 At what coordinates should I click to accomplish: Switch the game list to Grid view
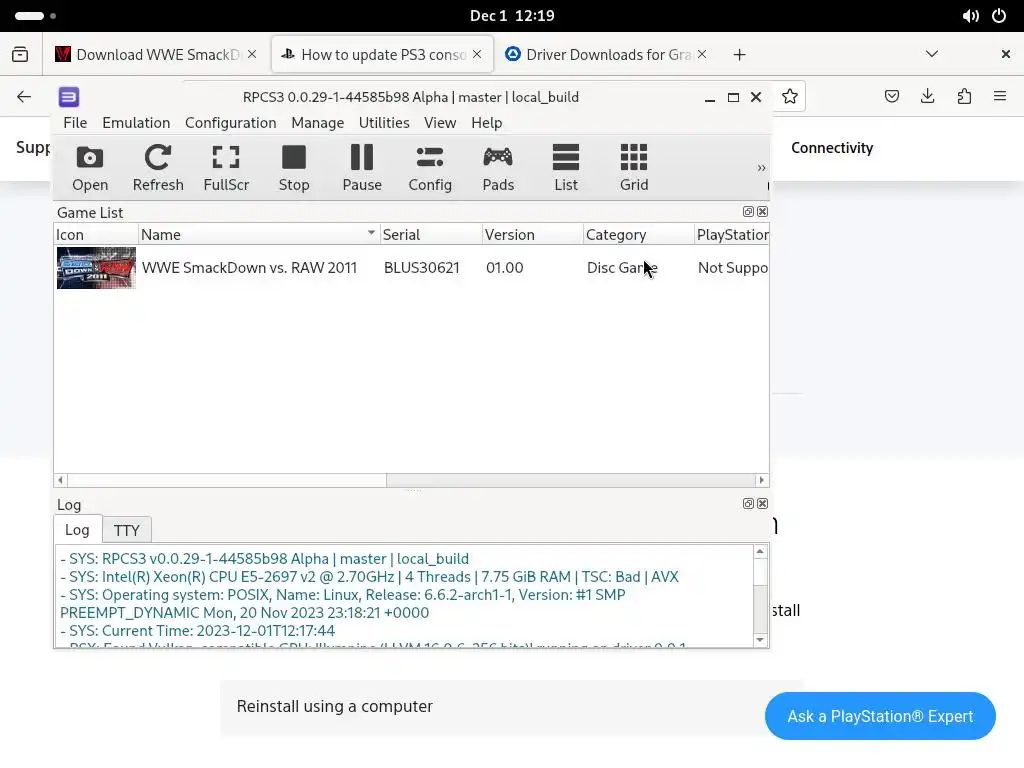coord(633,168)
